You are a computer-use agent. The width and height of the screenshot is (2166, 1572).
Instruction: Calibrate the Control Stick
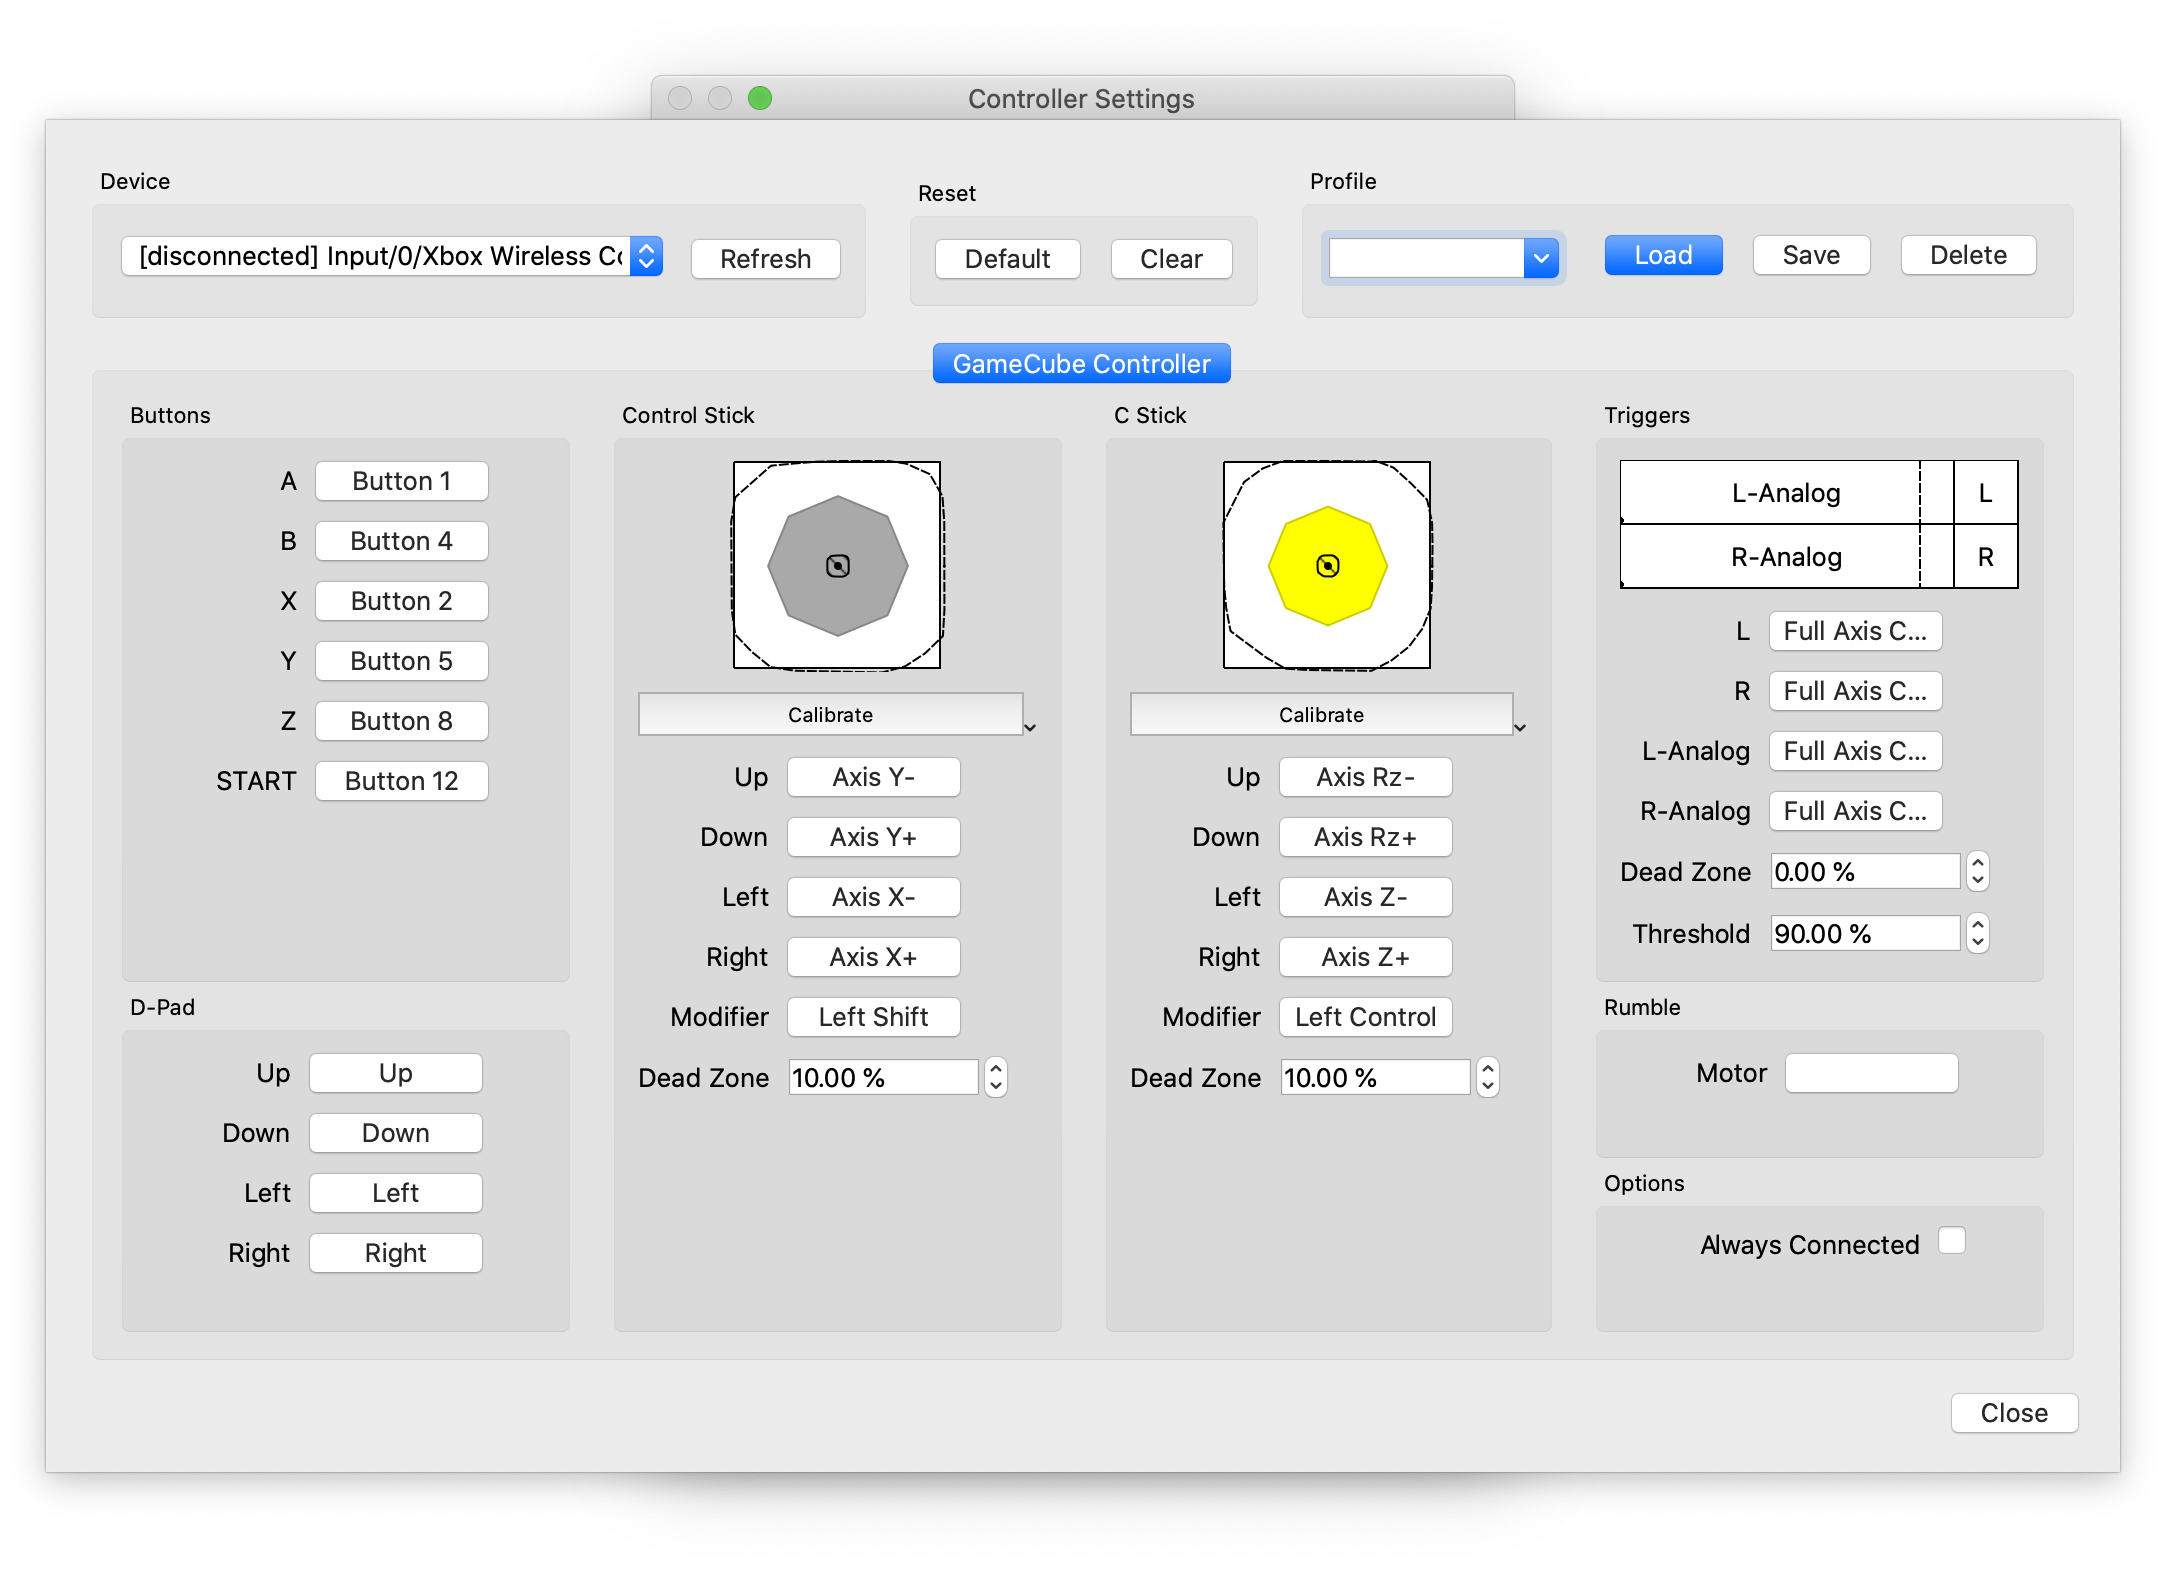point(831,714)
